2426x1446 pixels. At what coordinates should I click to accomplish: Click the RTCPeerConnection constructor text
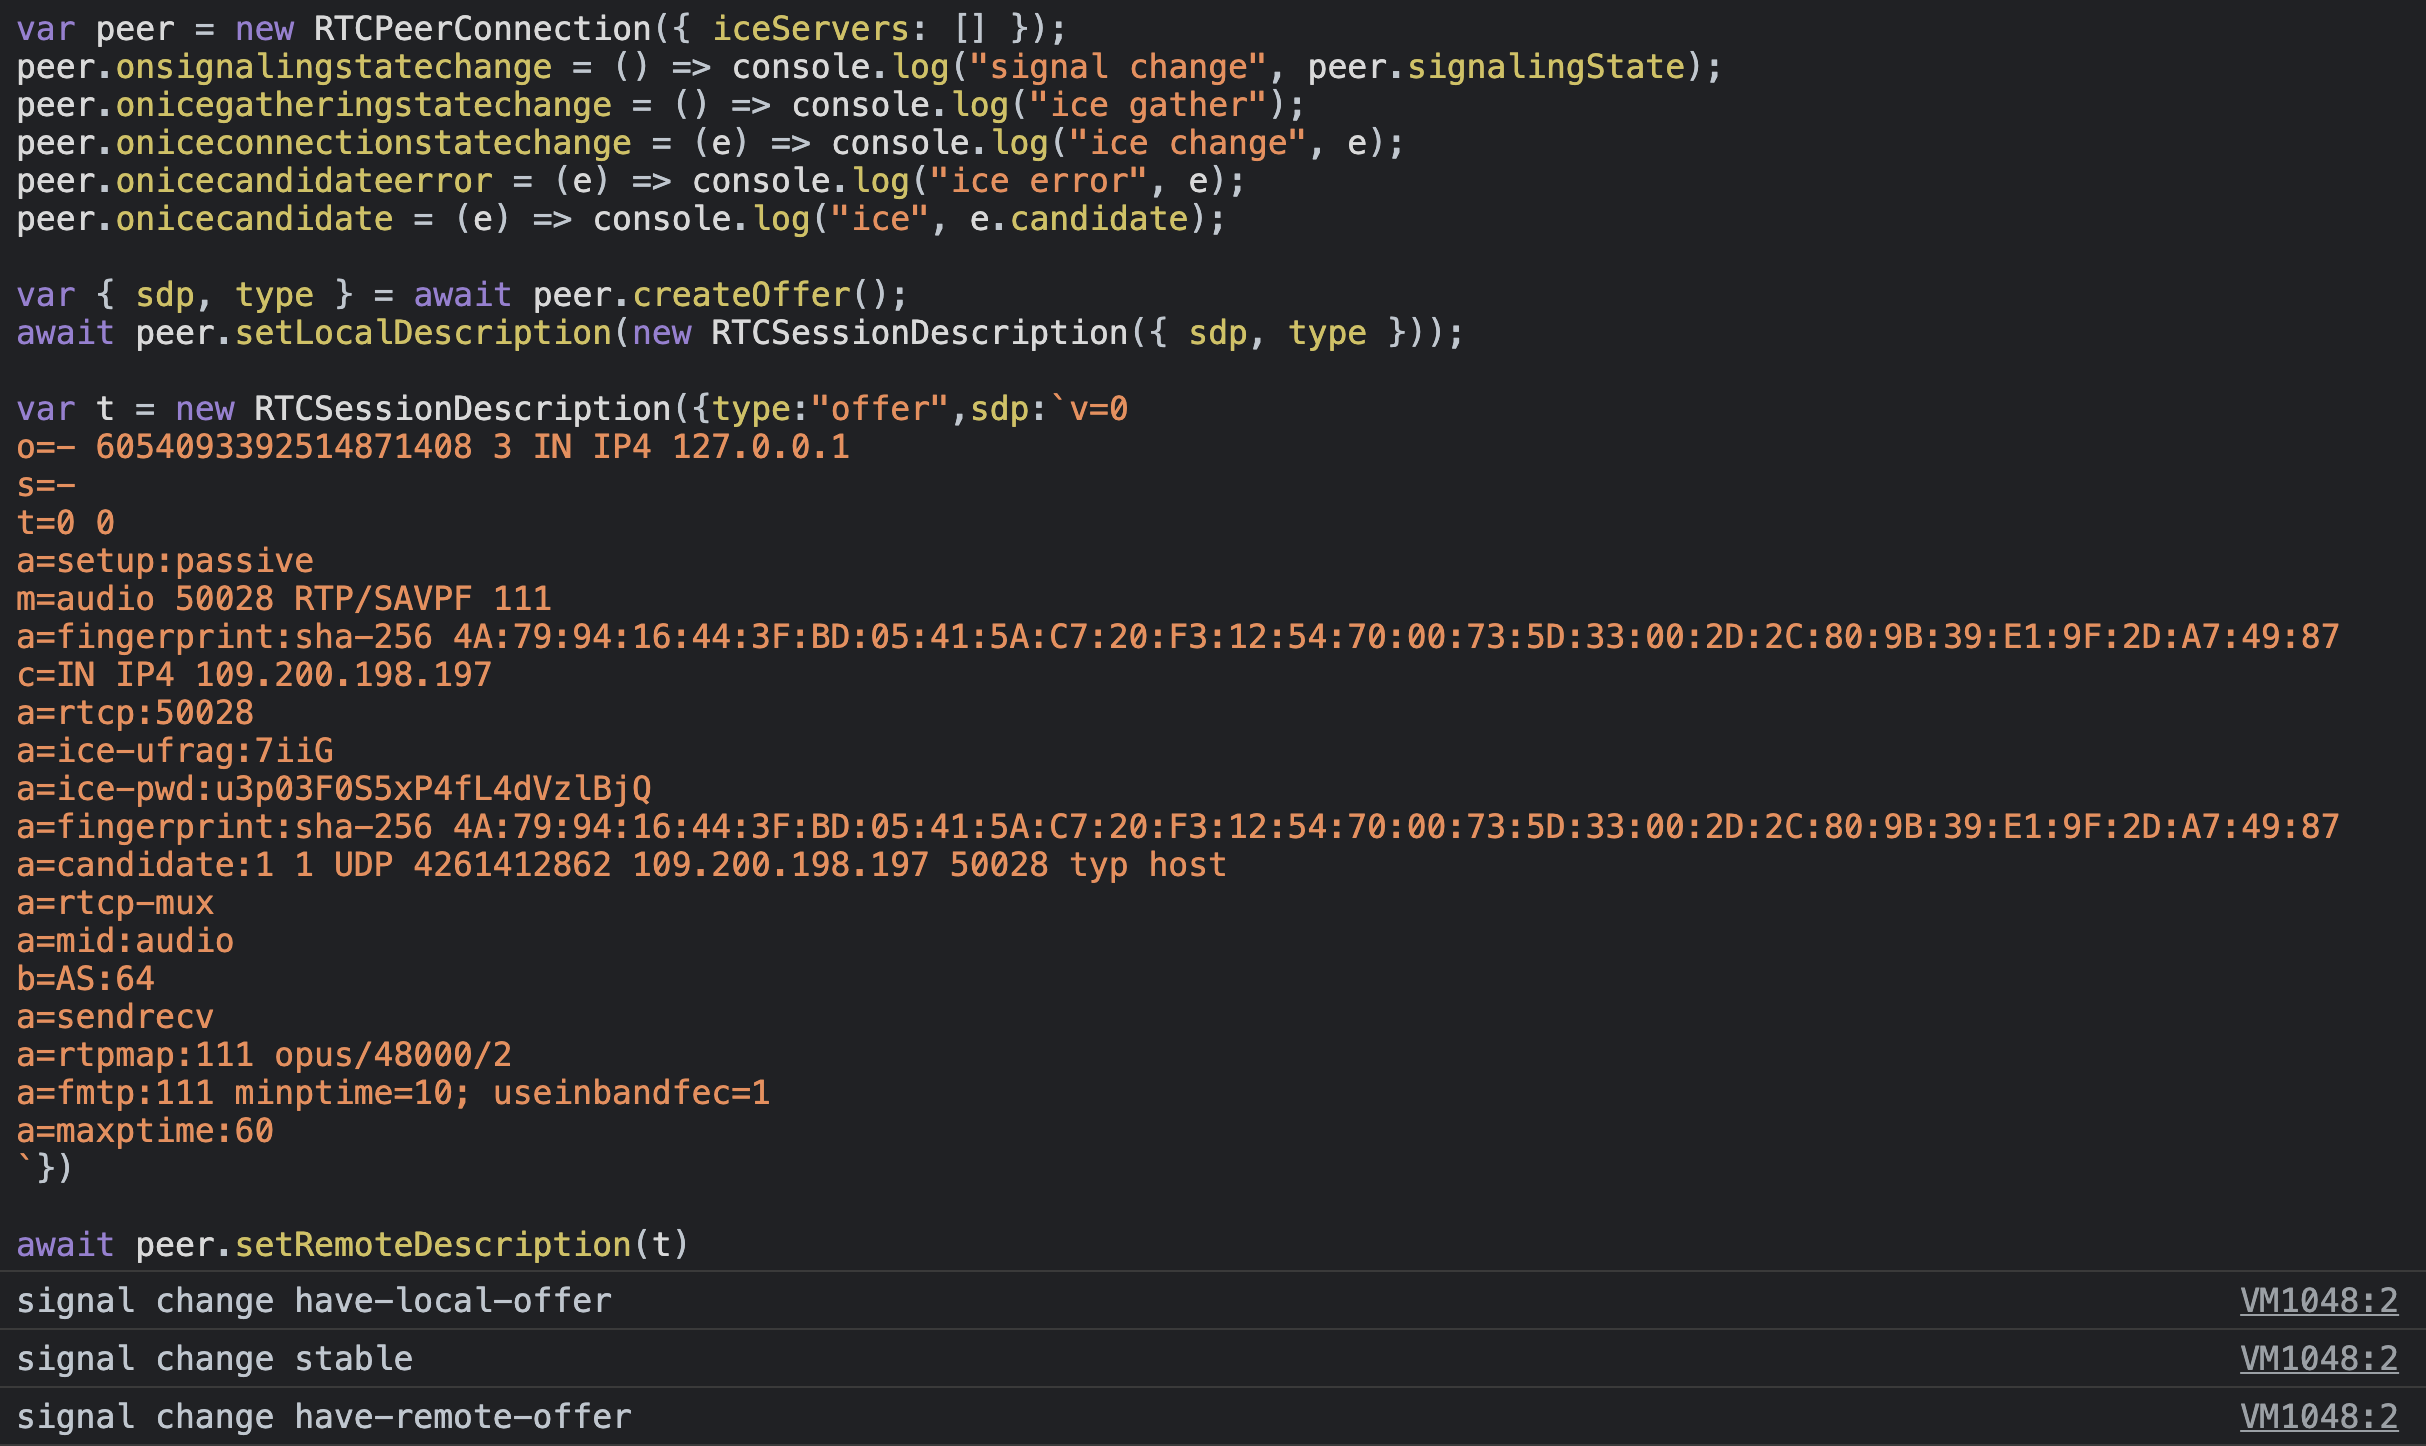(482, 28)
